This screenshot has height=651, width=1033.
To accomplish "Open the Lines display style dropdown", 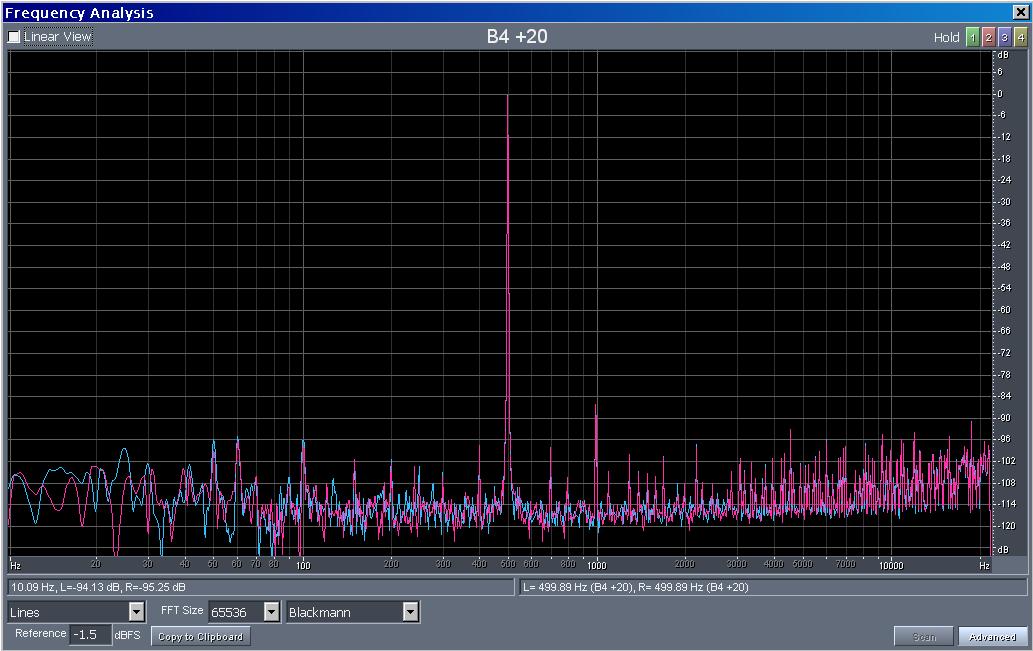I will [136, 612].
